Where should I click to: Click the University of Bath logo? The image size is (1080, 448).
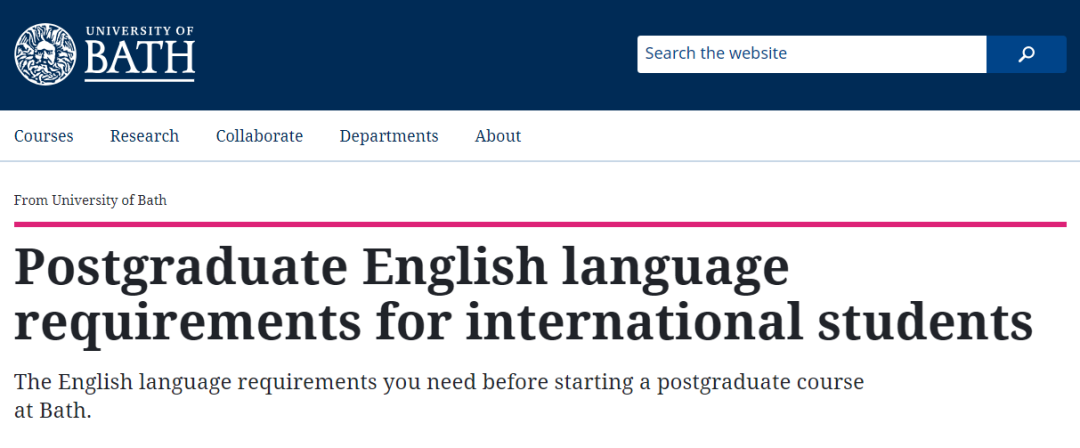(105, 54)
